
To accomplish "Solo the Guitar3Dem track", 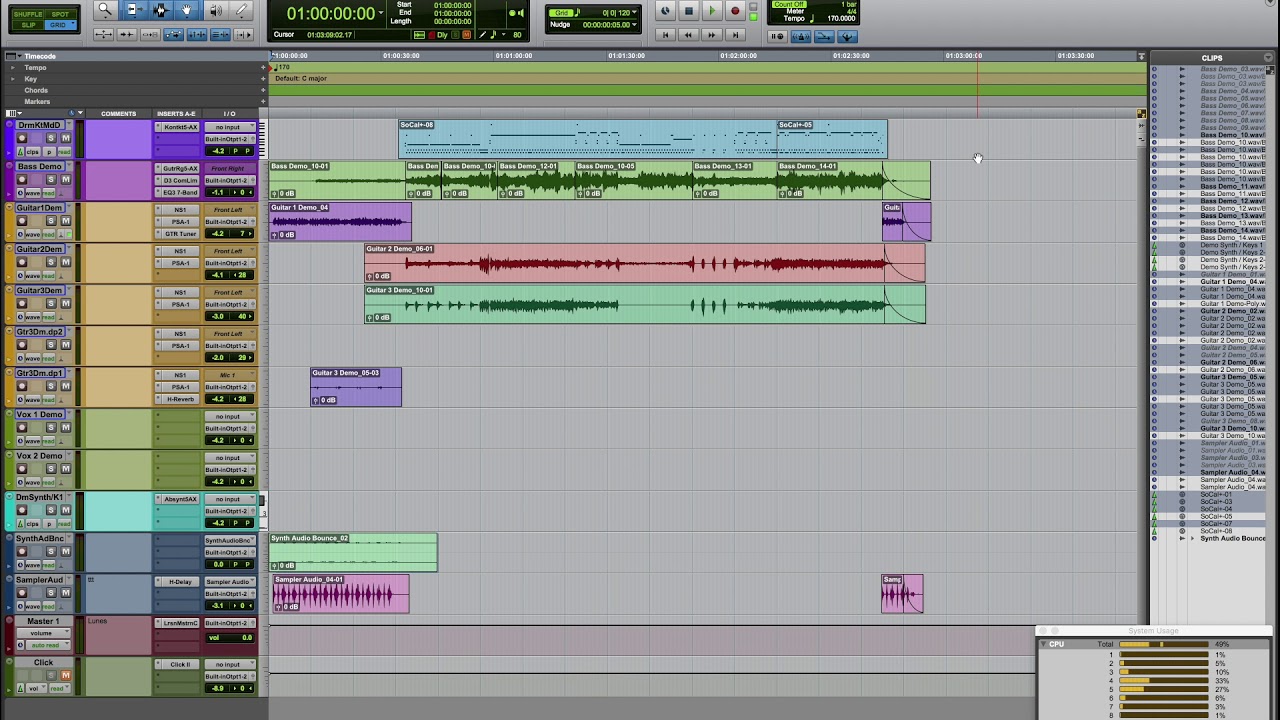I will pyautogui.click(x=51, y=303).
